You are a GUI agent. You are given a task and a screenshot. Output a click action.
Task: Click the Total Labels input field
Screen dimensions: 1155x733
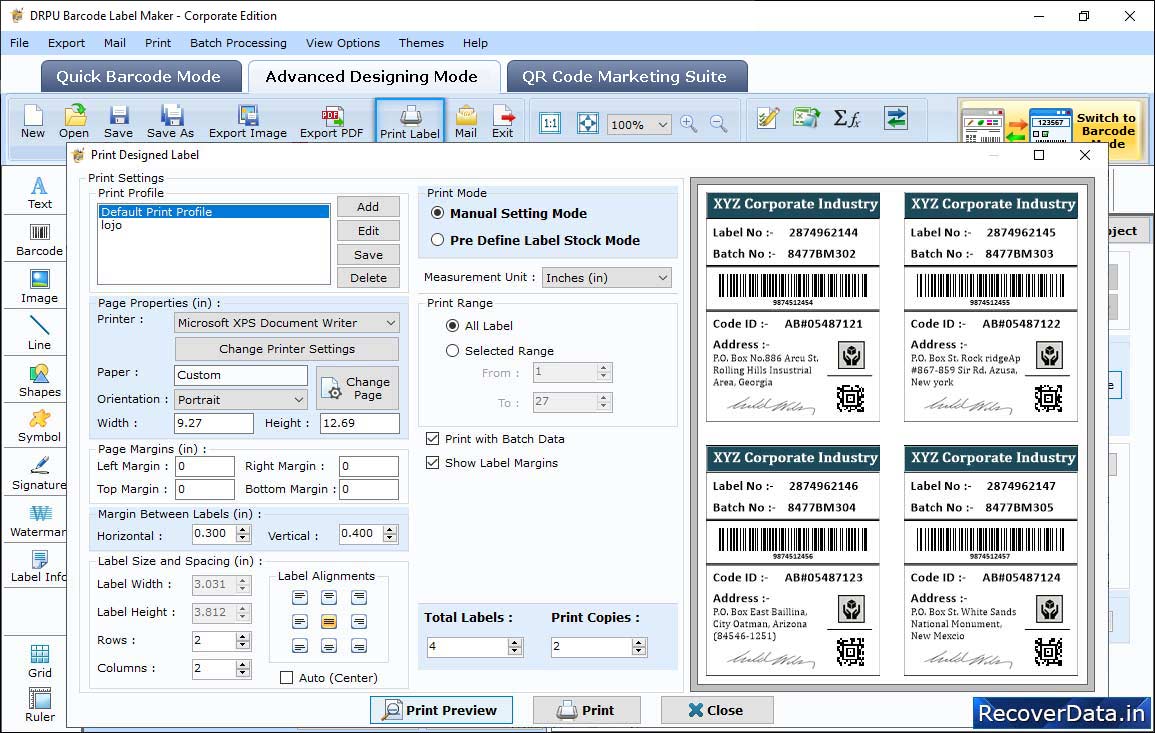(468, 647)
